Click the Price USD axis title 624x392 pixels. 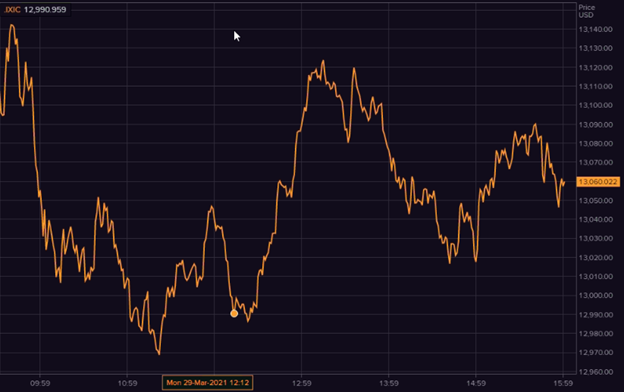click(x=587, y=11)
